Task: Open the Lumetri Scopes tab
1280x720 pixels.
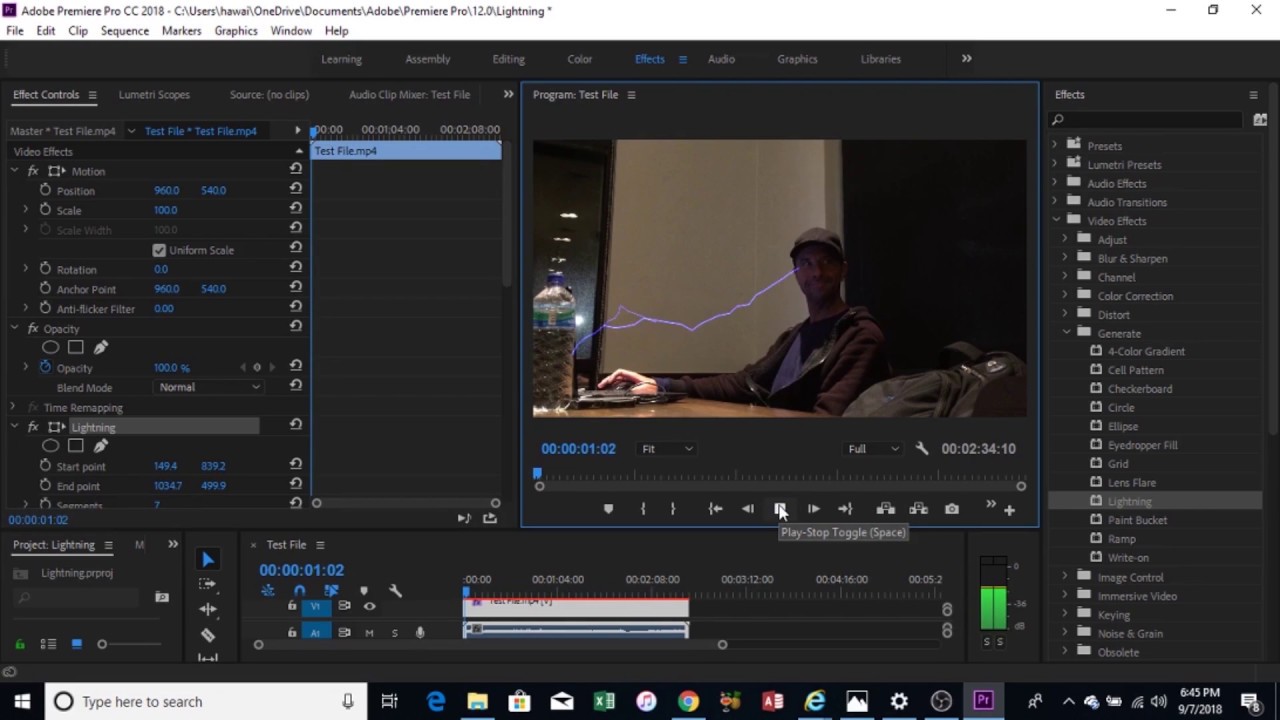Action: 154,95
